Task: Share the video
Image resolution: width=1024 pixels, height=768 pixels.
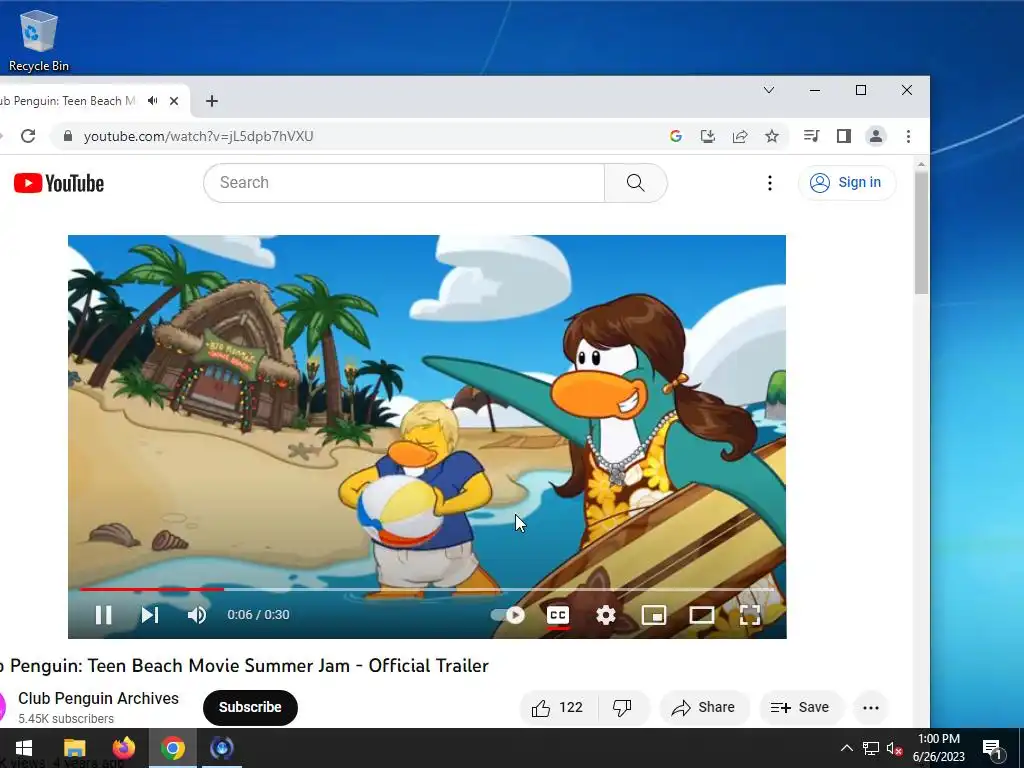Action: [704, 708]
